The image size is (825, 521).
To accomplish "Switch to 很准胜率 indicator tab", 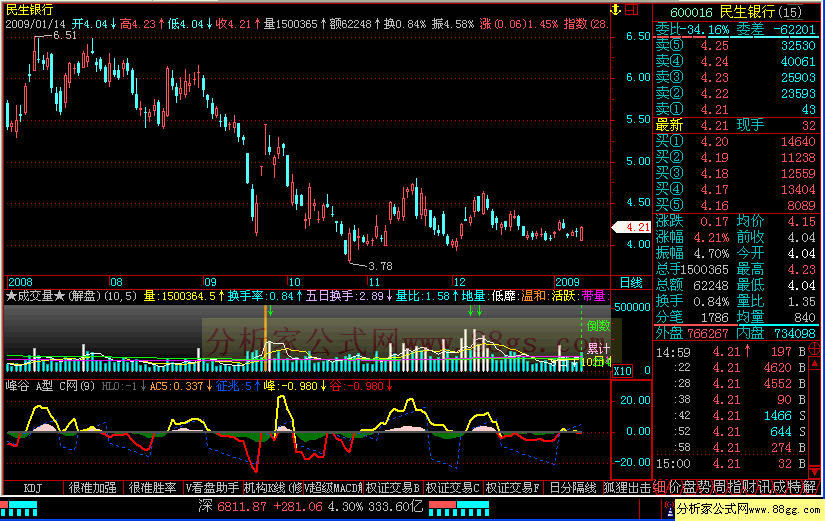I will coord(153,488).
